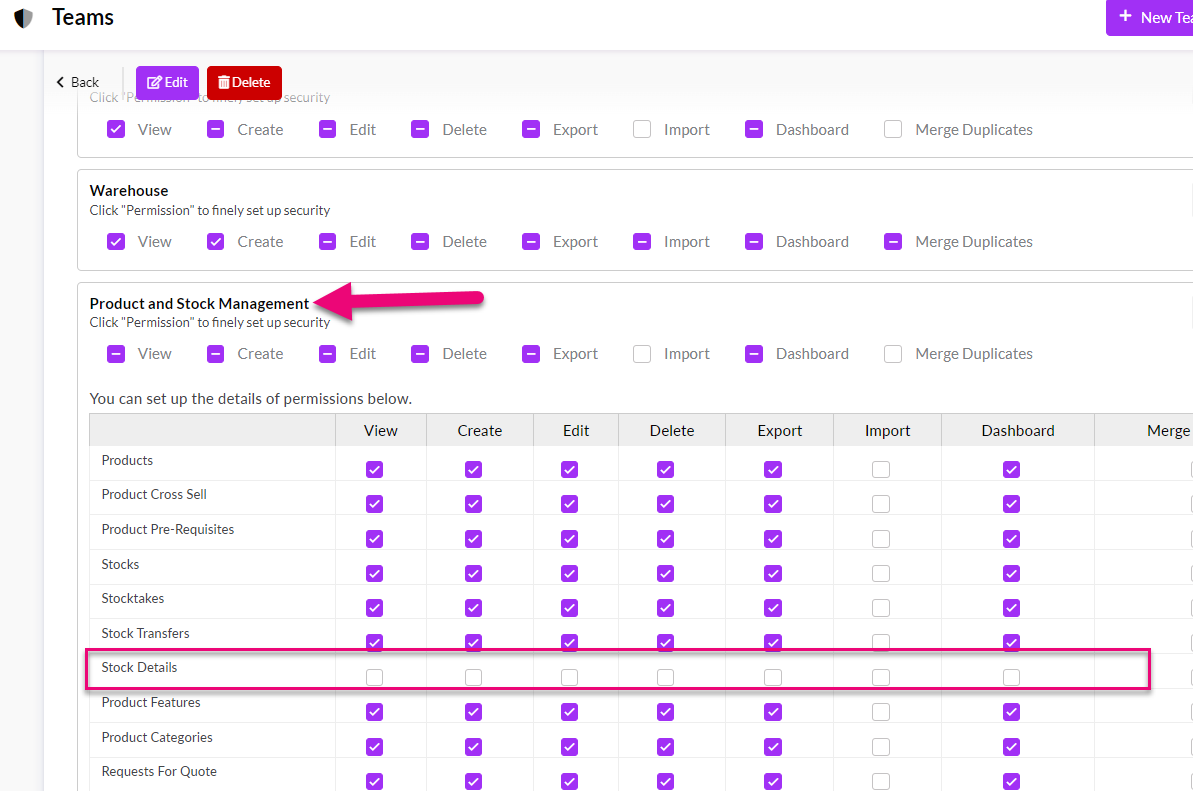The width and height of the screenshot is (1193, 791).
Task: Click the red Delete button
Action: (x=244, y=82)
